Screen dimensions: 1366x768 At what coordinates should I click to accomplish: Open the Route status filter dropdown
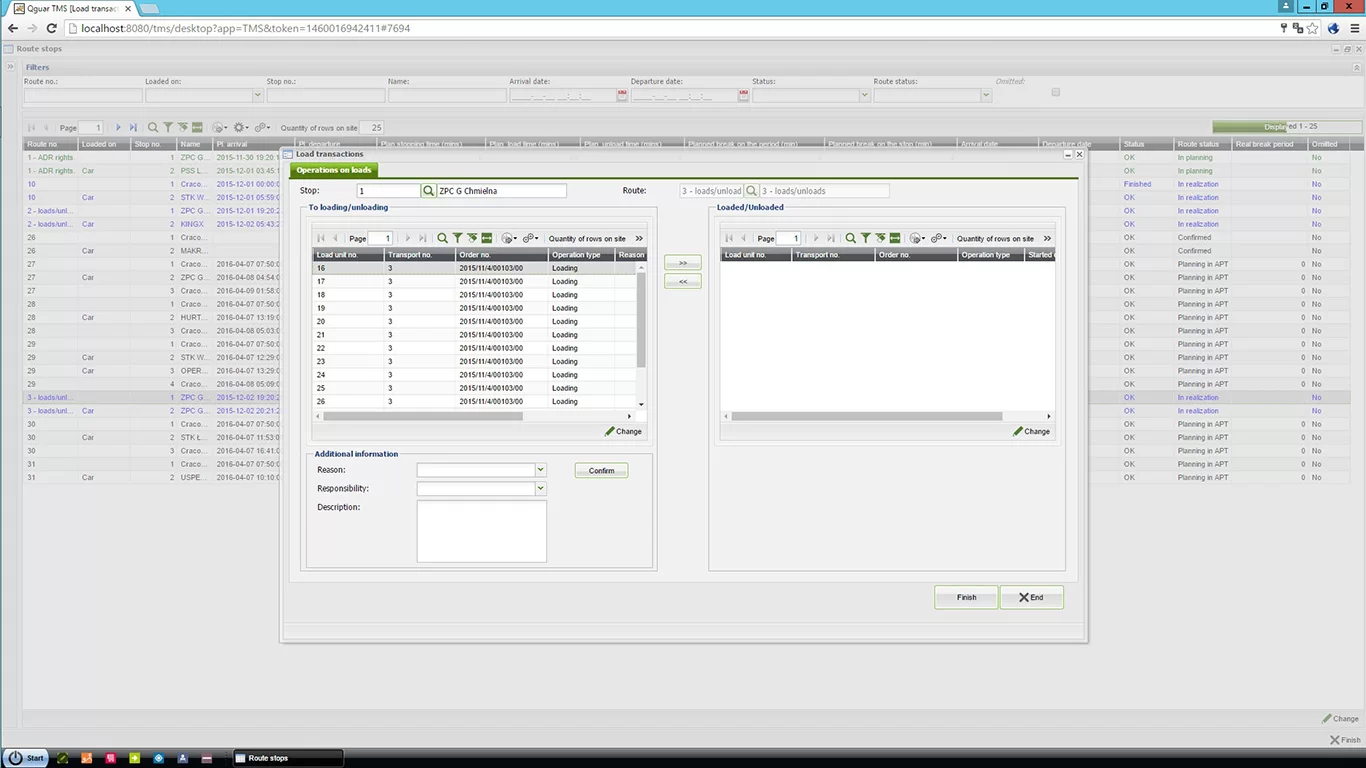(x=986, y=95)
